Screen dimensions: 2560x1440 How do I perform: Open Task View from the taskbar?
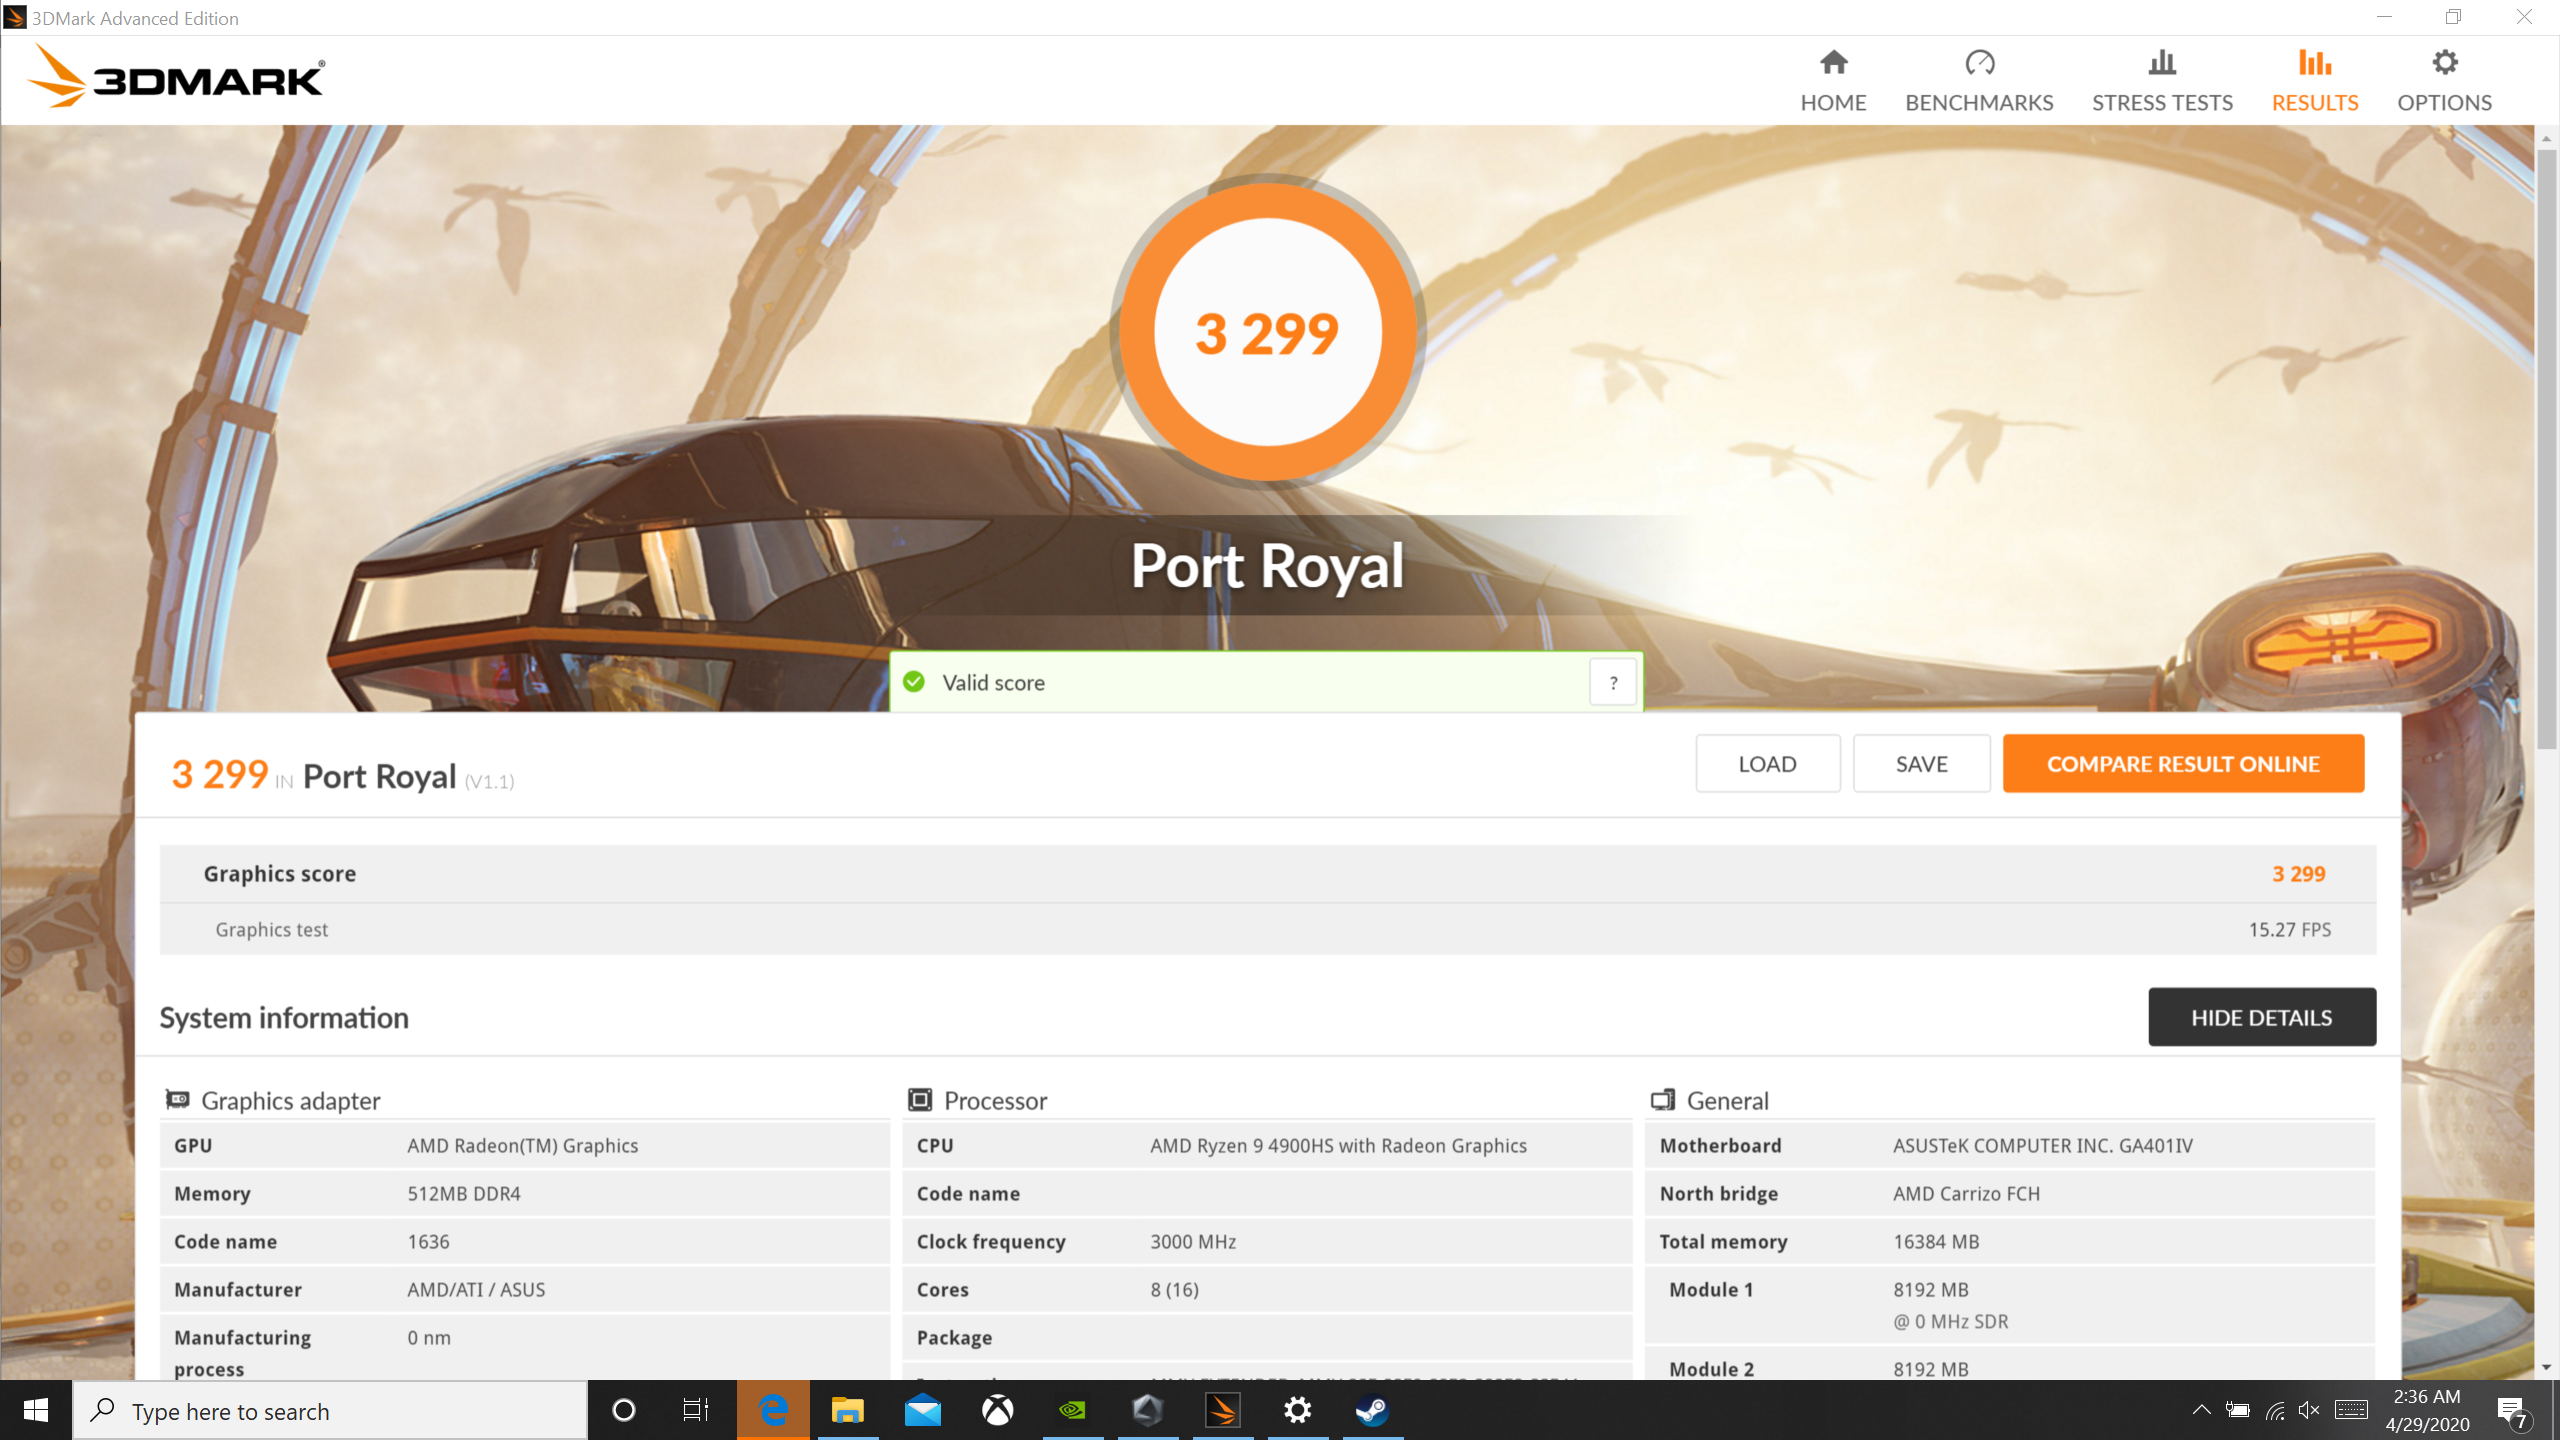(x=696, y=1411)
